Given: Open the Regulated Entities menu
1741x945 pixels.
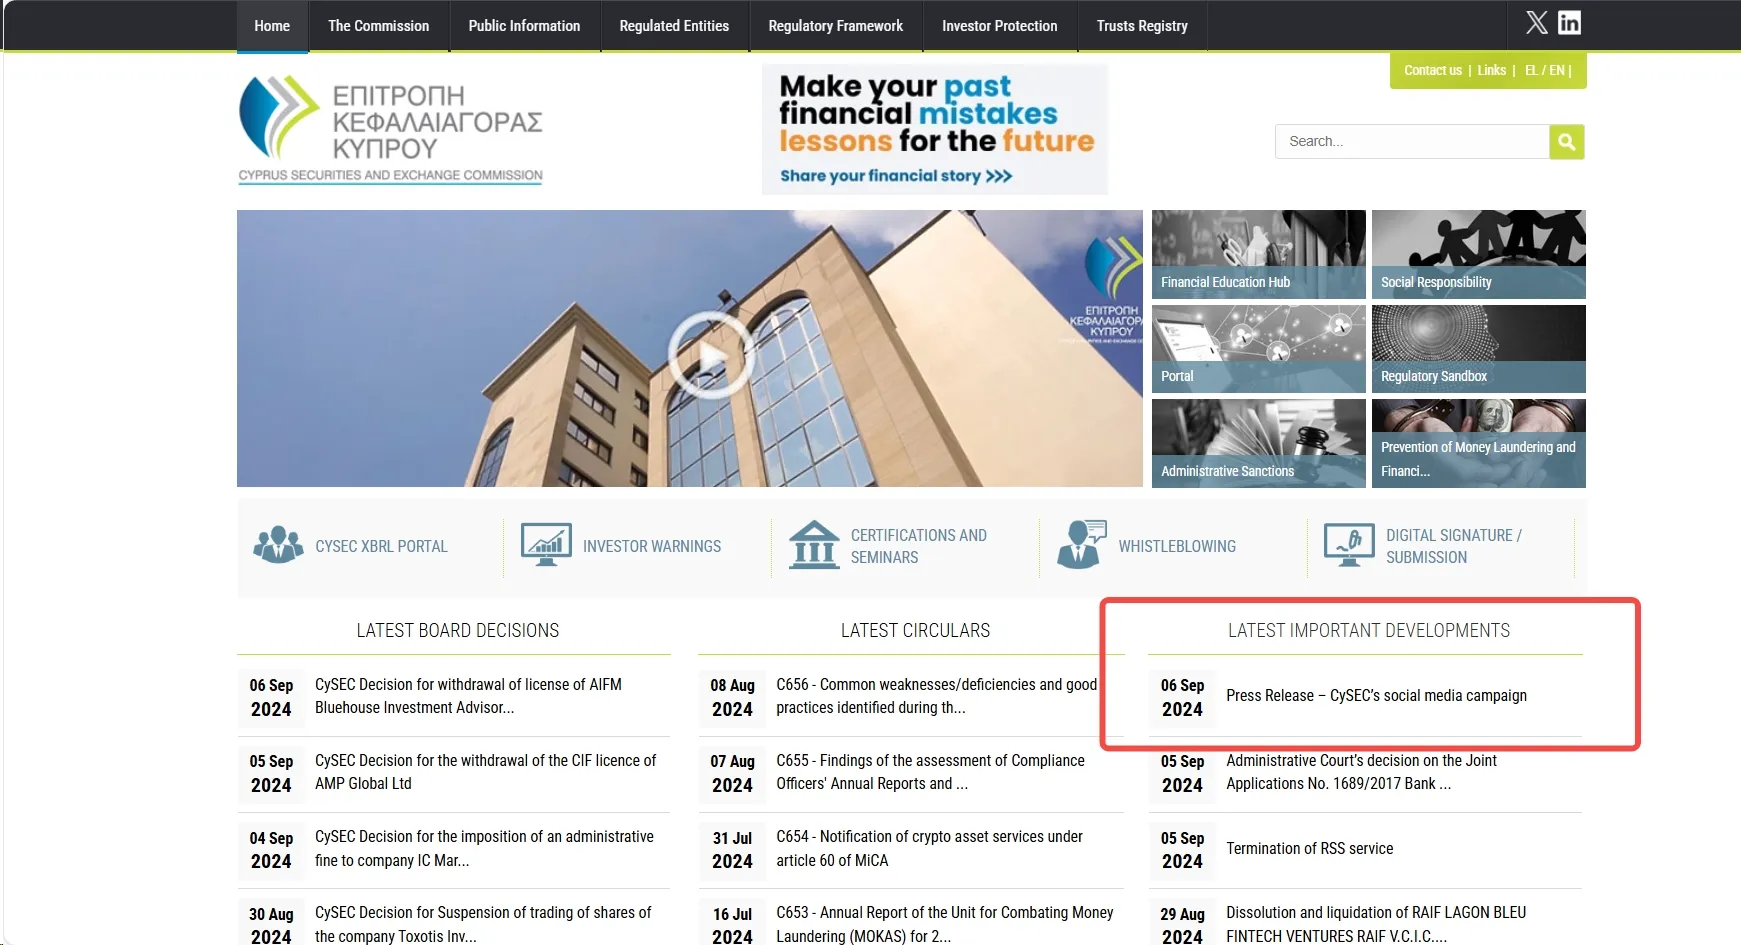Looking at the screenshot, I should coord(674,26).
